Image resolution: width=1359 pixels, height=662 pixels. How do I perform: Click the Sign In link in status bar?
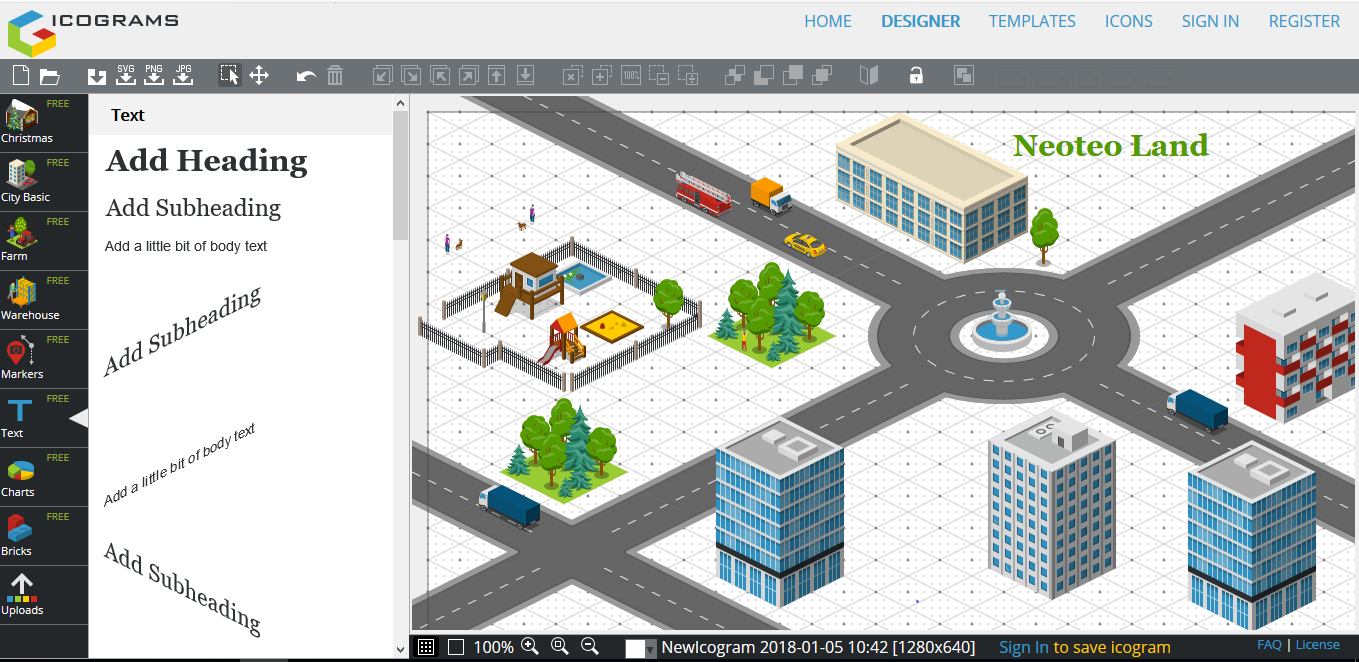1023,647
